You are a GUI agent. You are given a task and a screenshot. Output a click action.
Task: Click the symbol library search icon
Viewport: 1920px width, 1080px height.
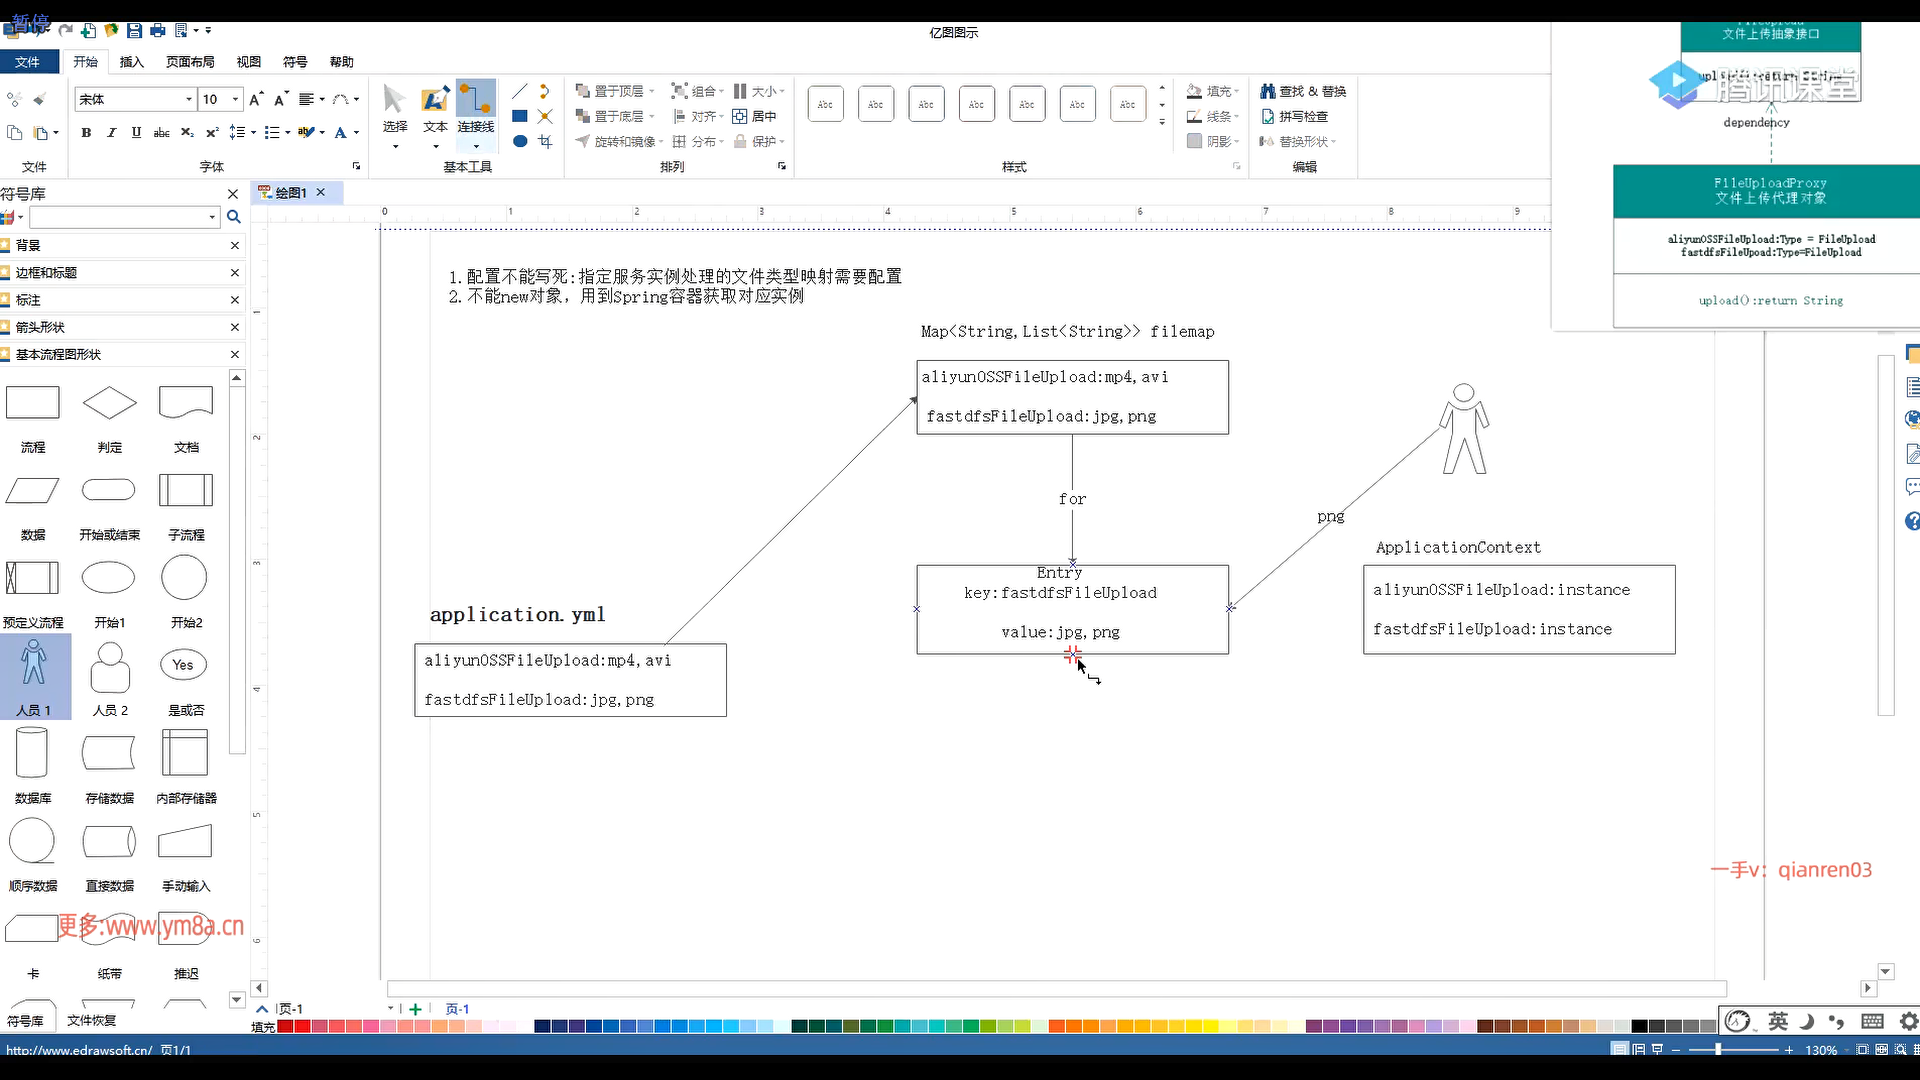(234, 217)
